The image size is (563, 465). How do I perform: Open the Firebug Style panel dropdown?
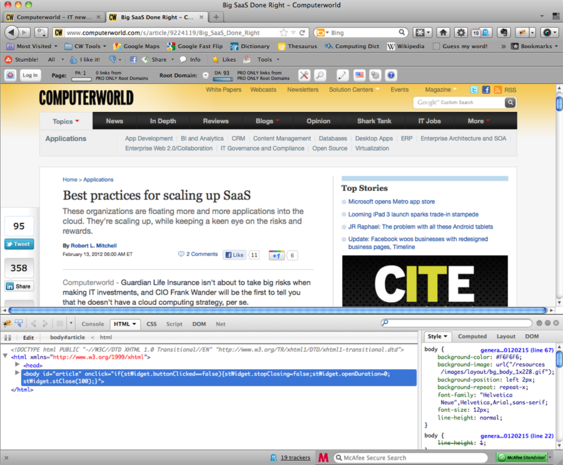coord(437,336)
